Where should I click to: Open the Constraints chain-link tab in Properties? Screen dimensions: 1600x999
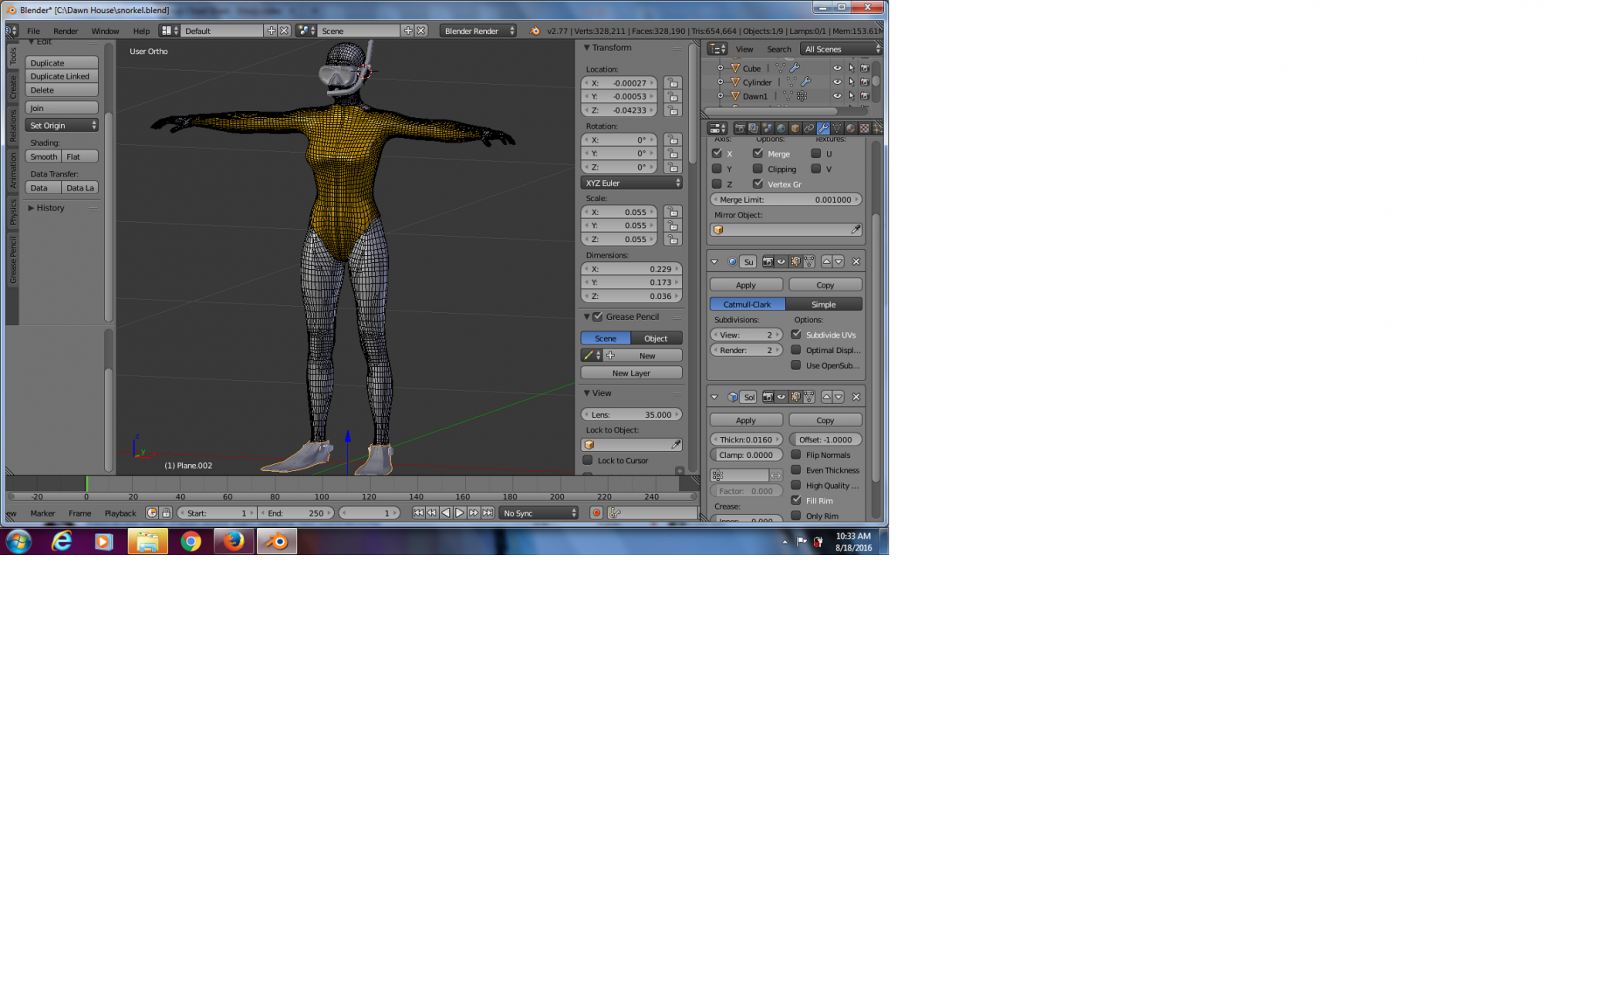(x=809, y=128)
